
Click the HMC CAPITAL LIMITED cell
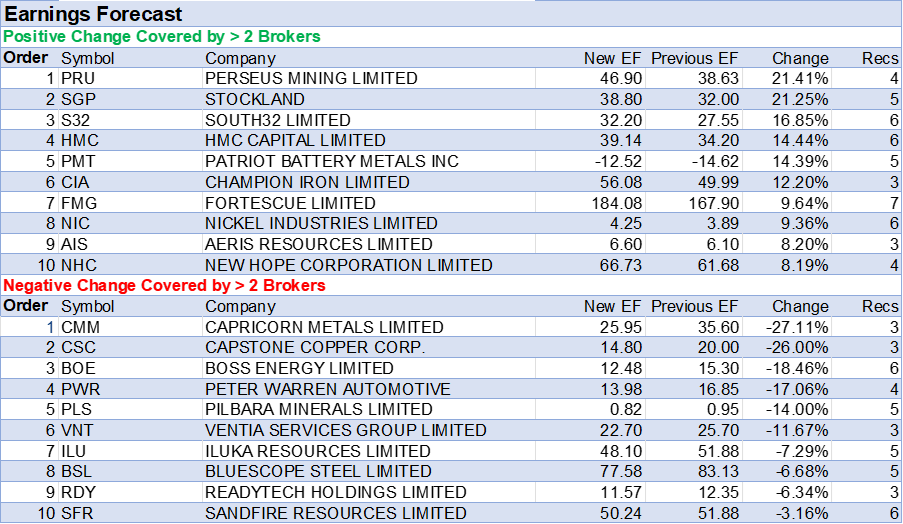pyautogui.click(x=295, y=141)
